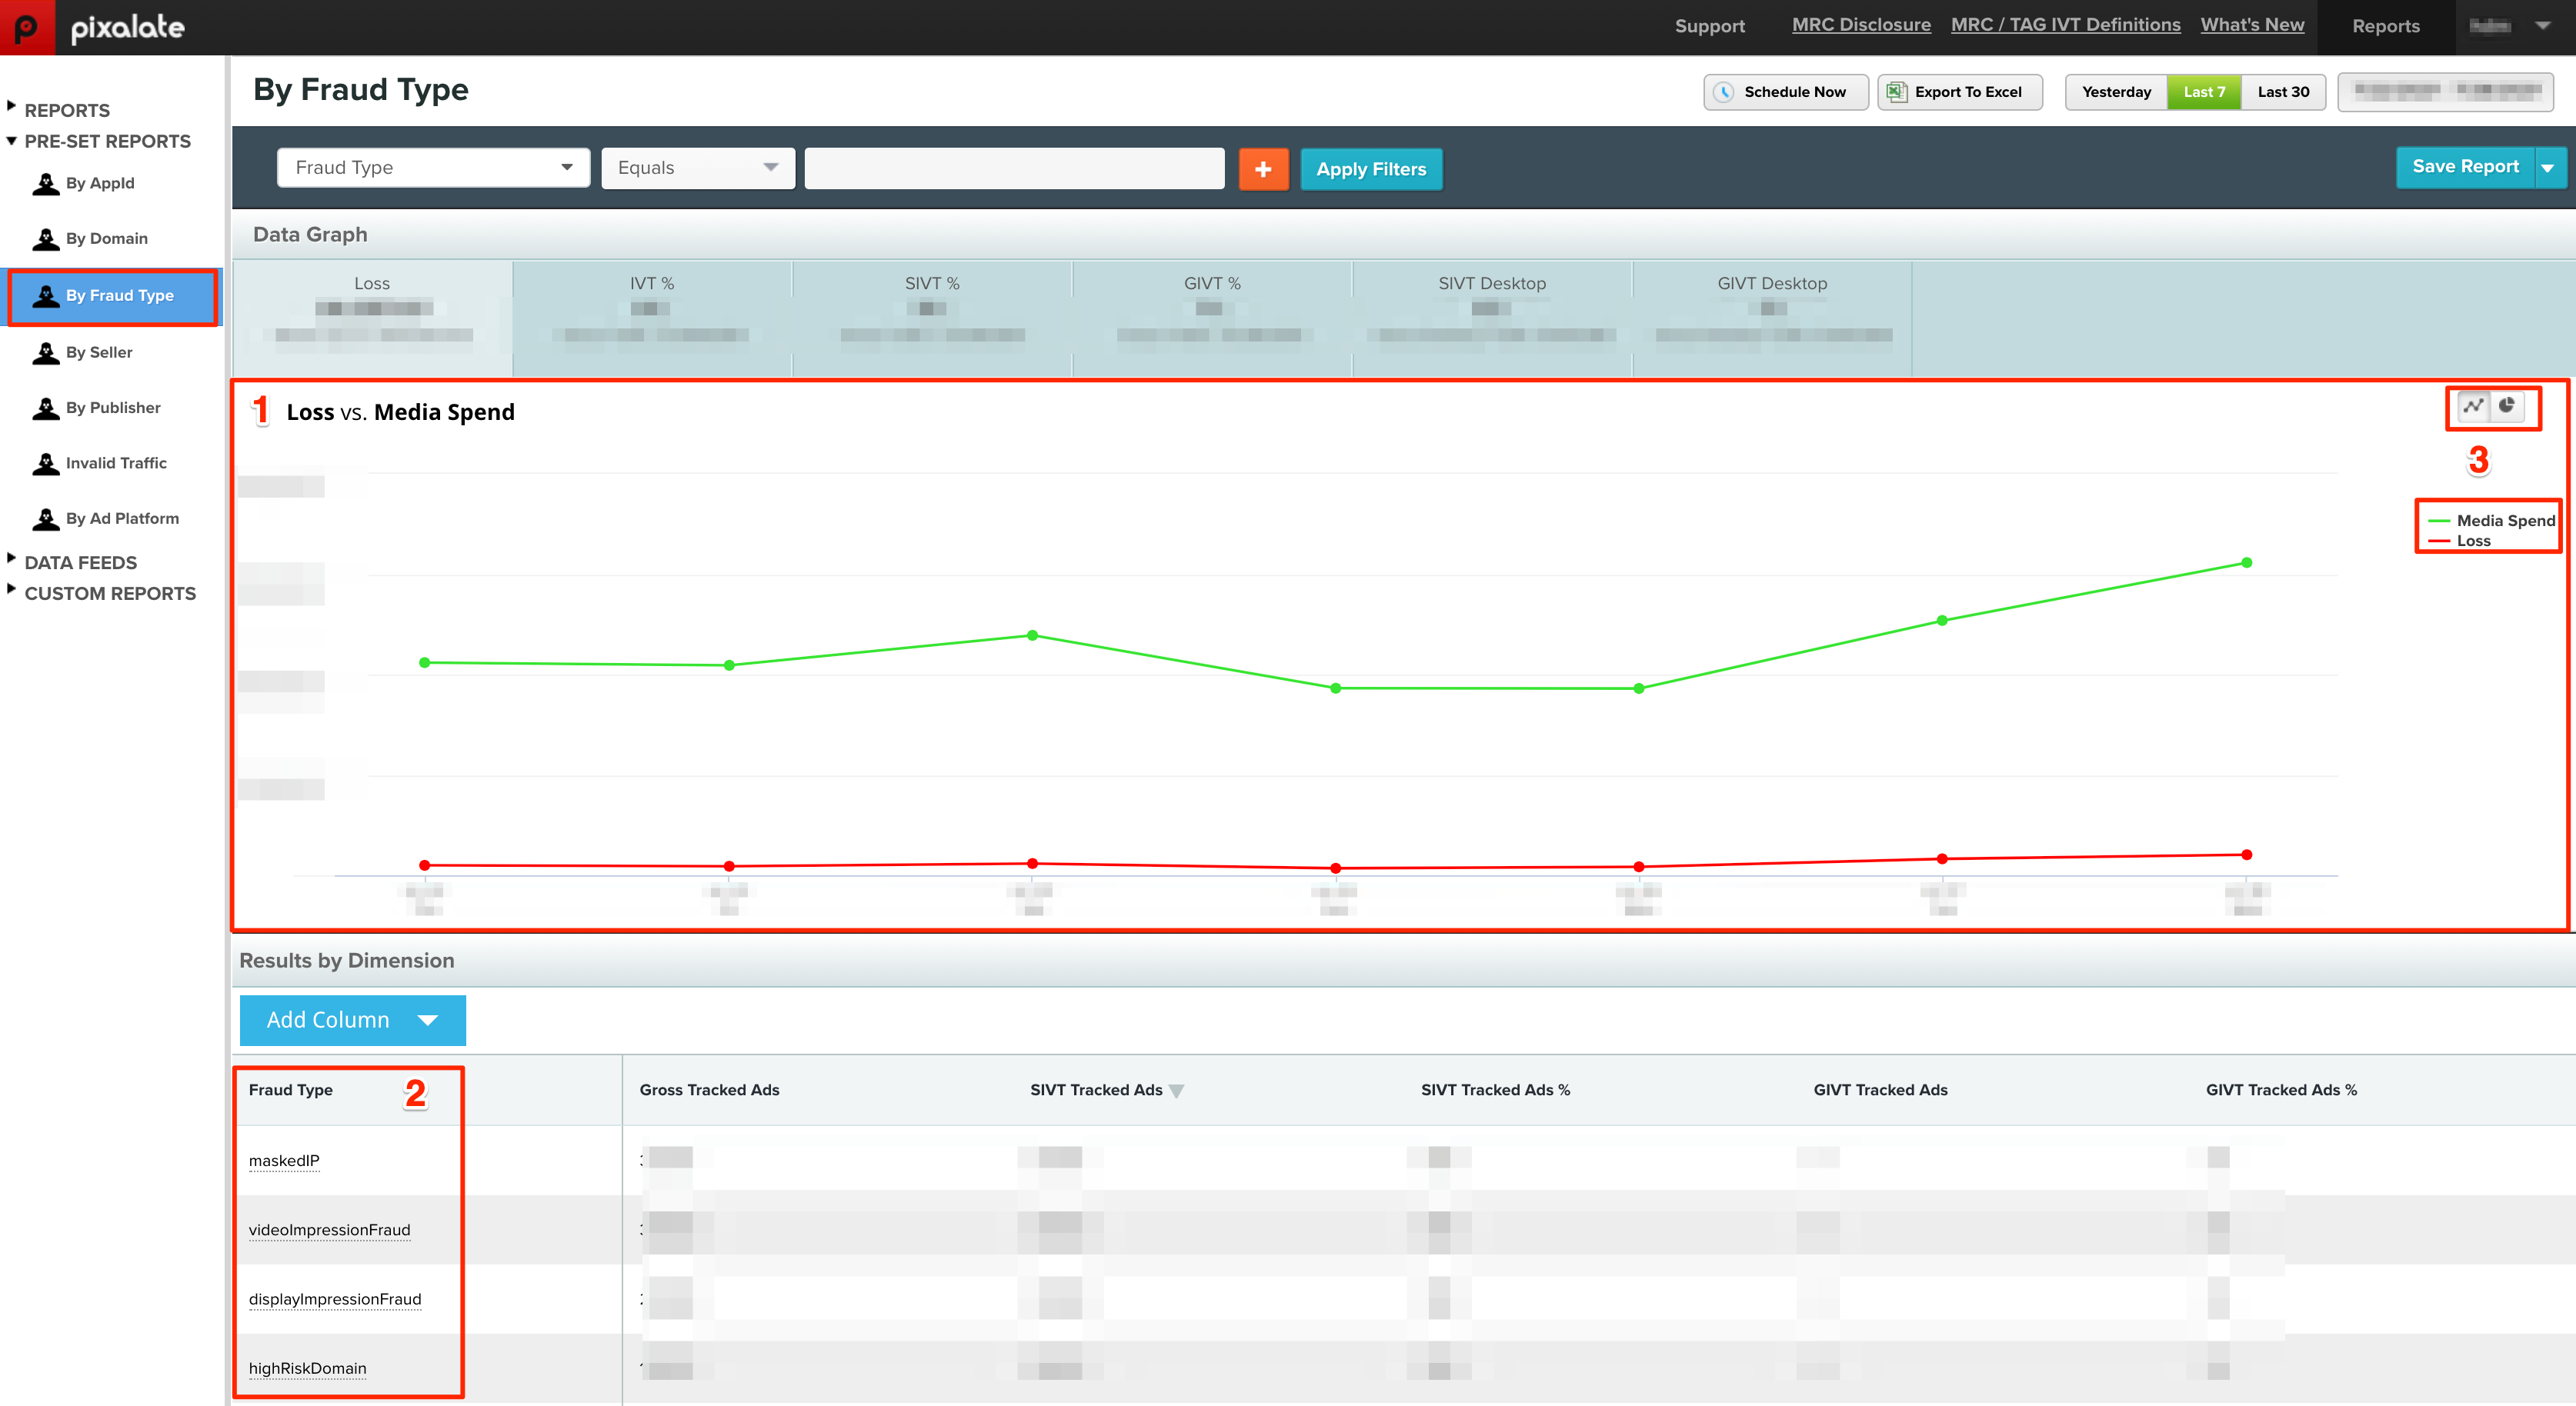Viewport: 2576px width, 1406px height.
Task: Select the Yesterday date range
Action: [2116, 92]
